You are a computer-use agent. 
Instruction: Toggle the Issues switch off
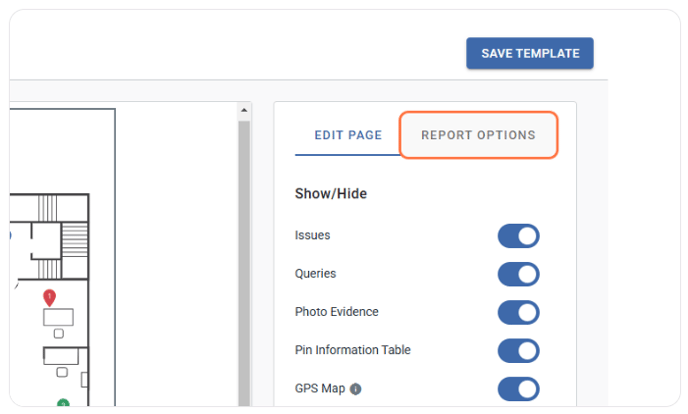(518, 236)
